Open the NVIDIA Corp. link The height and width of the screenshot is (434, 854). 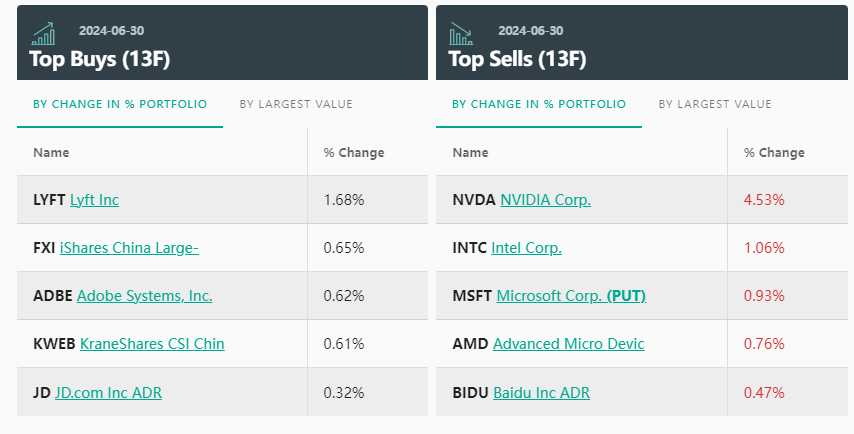[545, 200]
